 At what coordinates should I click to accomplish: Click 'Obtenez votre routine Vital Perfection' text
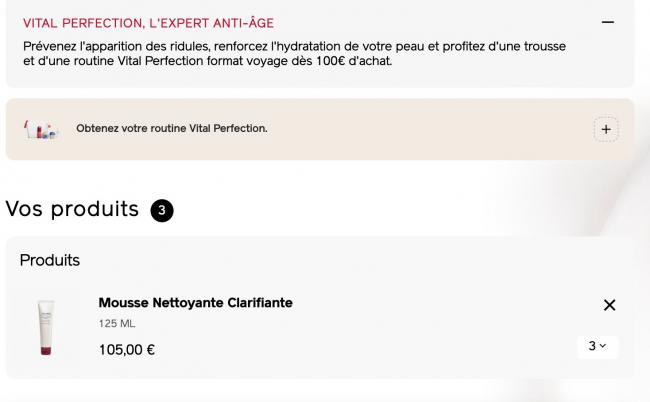coord(172,129)
